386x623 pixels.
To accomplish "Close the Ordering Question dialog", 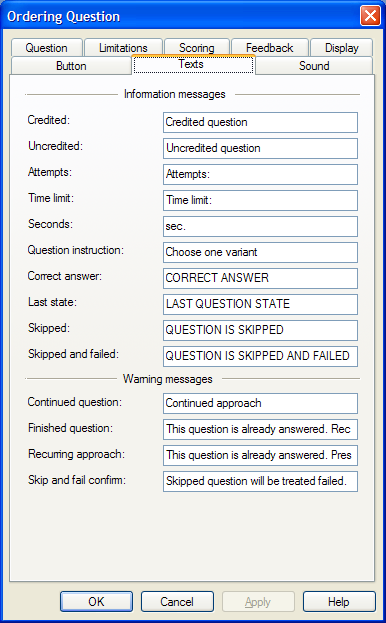I will click(x=370, y=16).
